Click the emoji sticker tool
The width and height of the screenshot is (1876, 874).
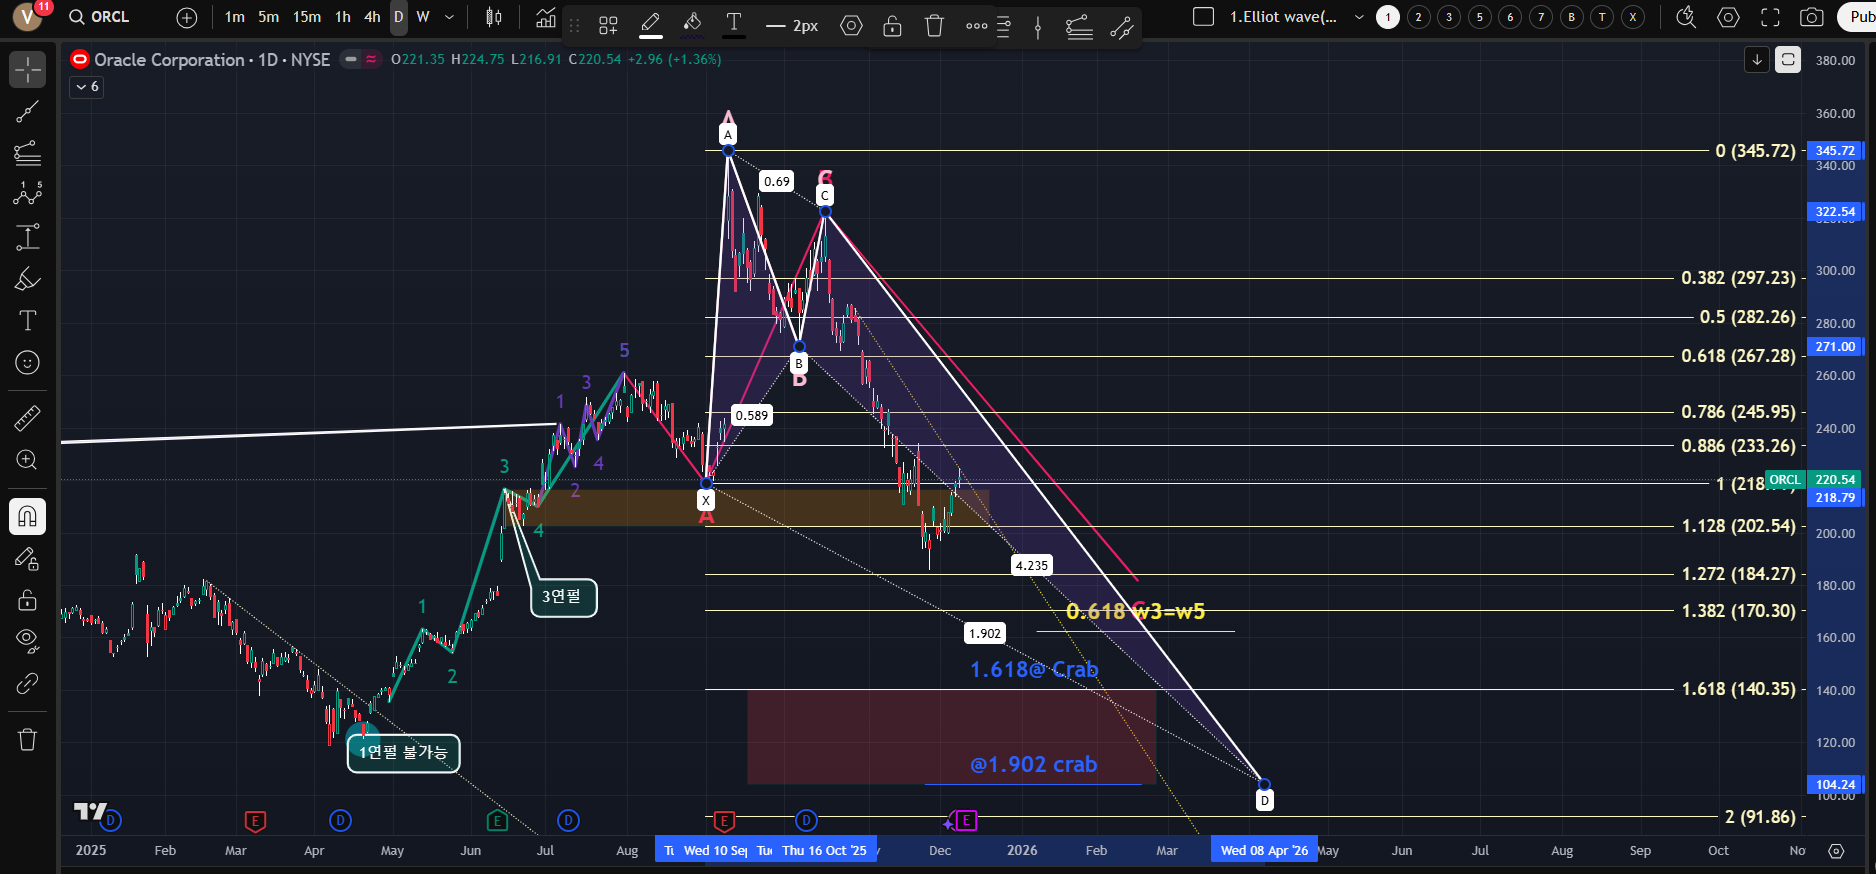(x=27, y=363)
